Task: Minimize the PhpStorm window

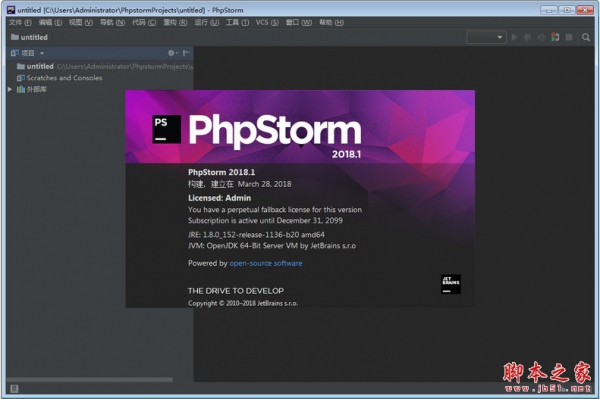Action: click(x=549, y=10)
